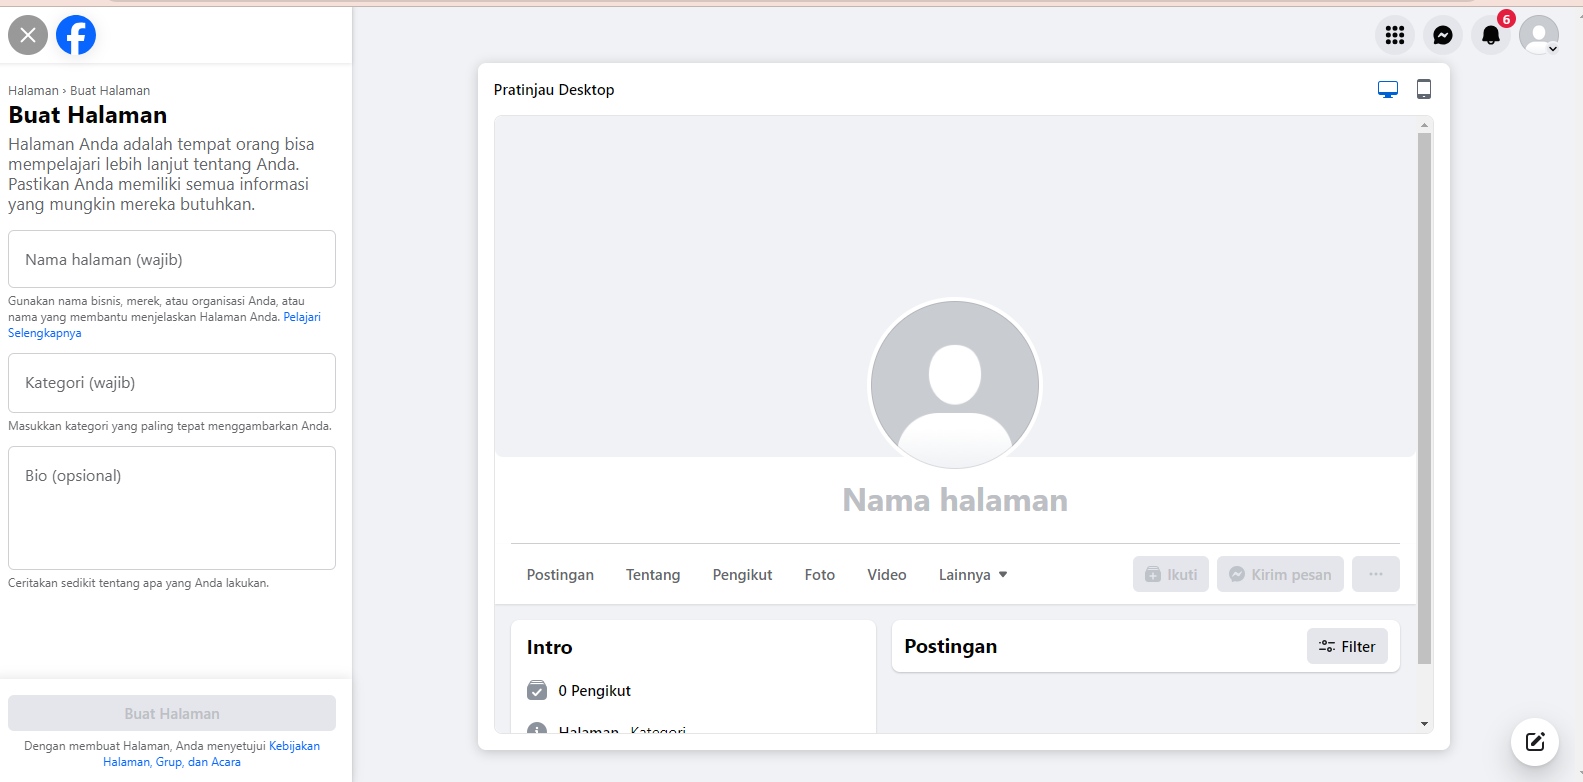This screenshot has width=1583, height=782.
Task: Click the new message compose icon
Action: click(x=1535, y=742)
